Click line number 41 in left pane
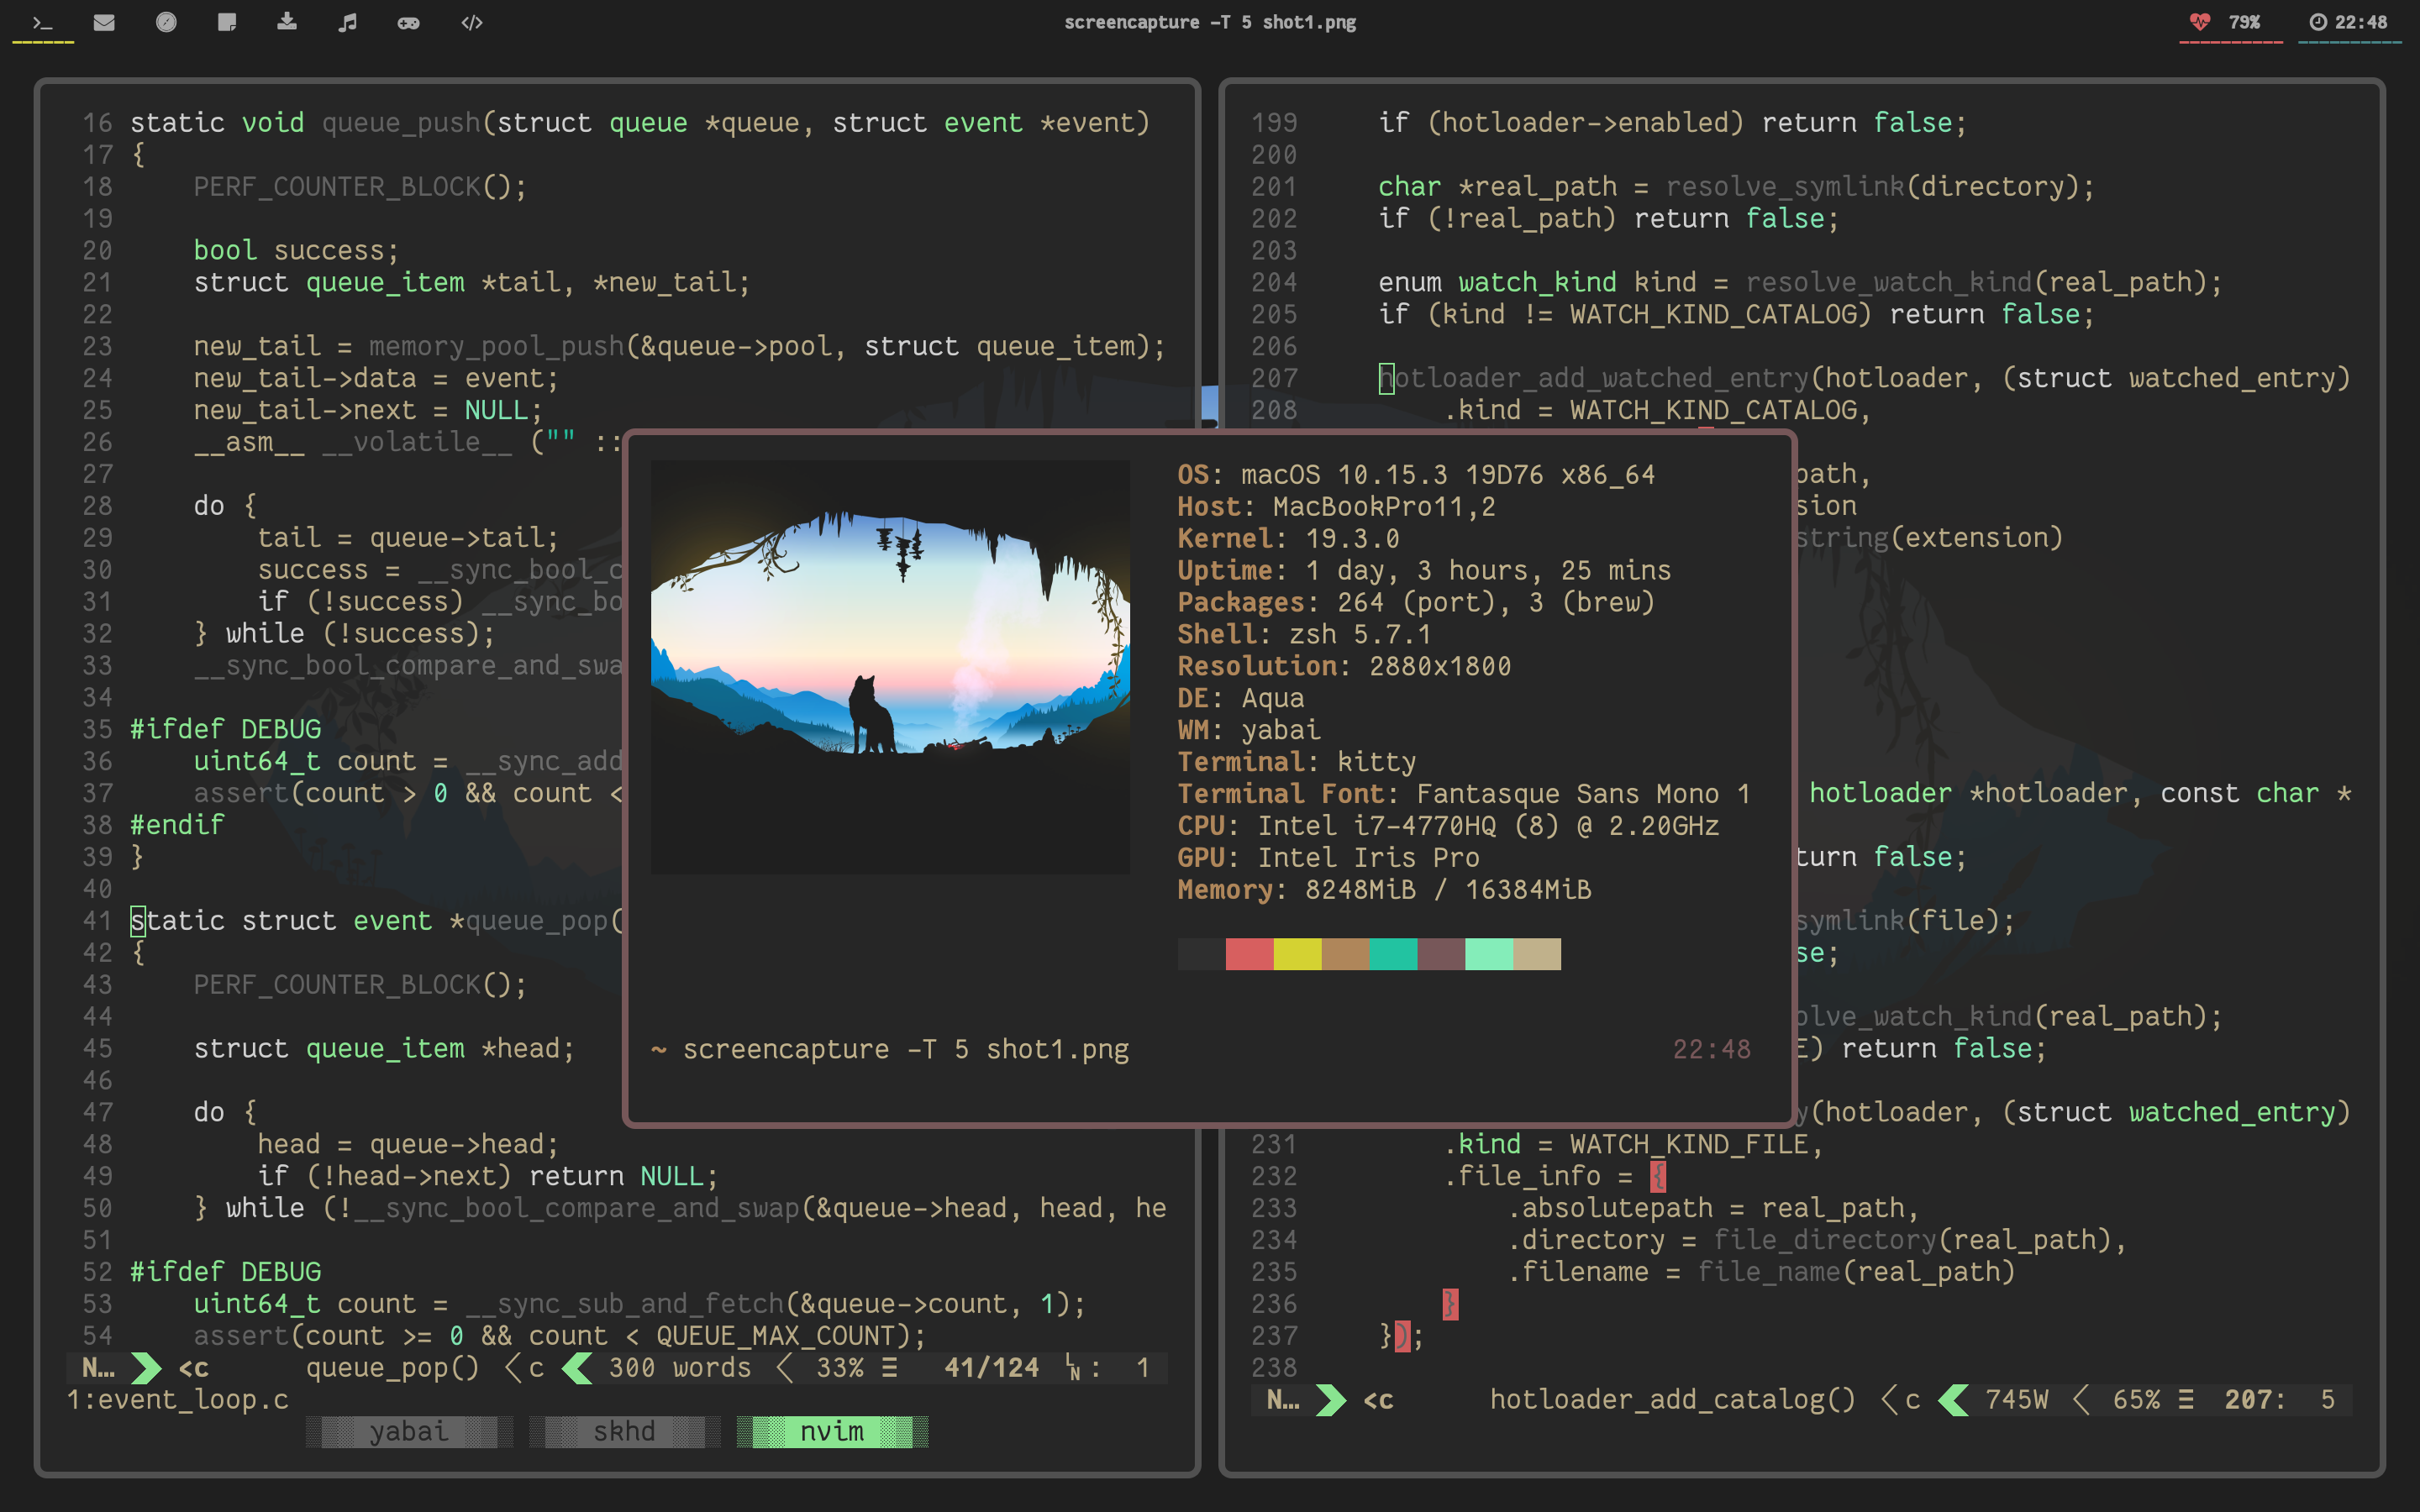Viewport: 2420px width, 1512px height. point(97,920)
